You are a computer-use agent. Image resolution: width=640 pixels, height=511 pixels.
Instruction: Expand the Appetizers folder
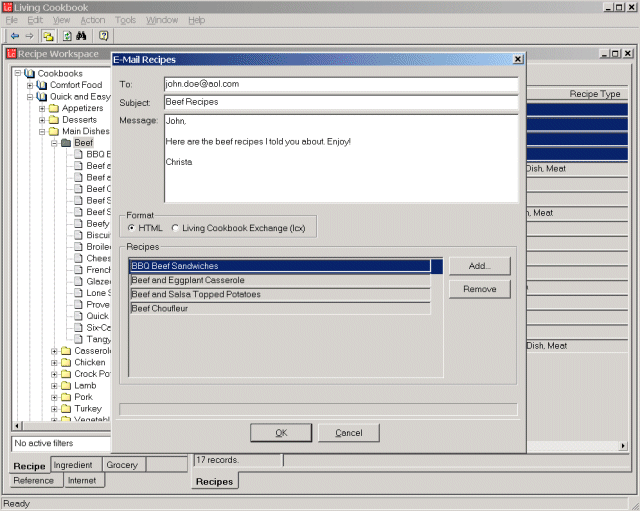pos(42,109)
